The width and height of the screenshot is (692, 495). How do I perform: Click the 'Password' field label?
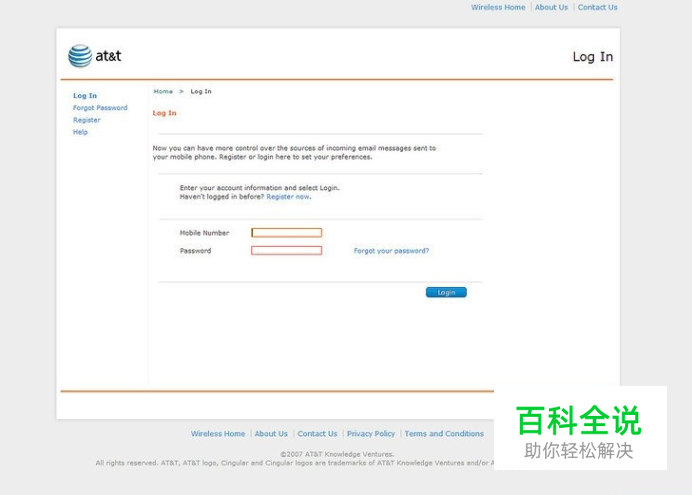[x=195, y=251]
